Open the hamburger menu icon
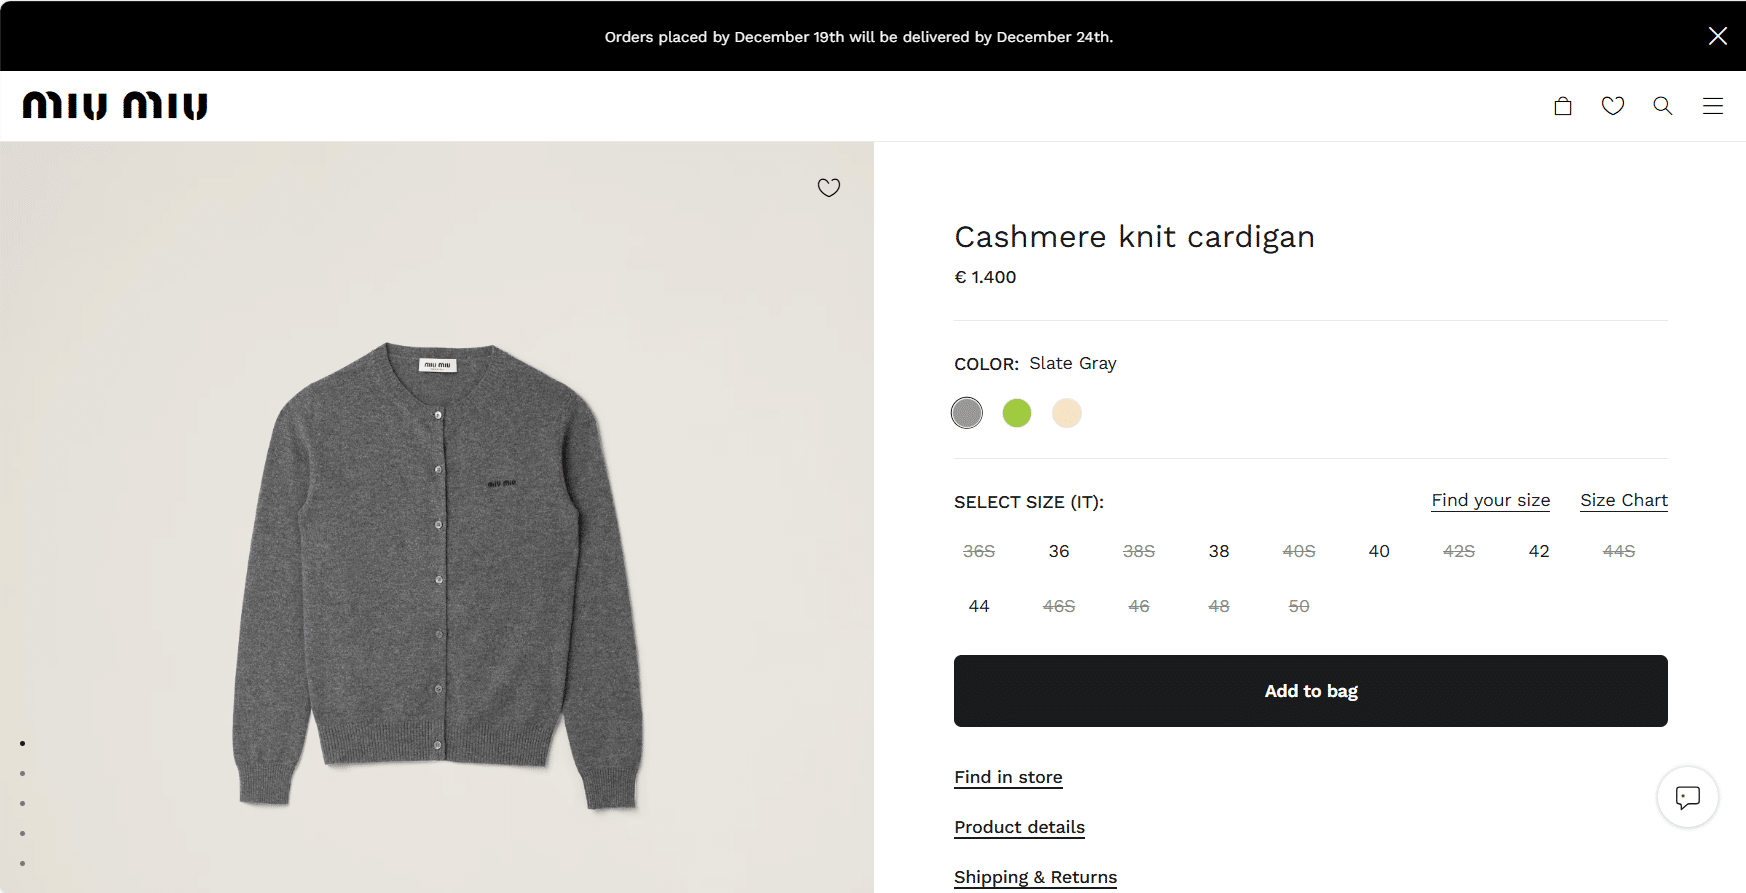The width and height of the screenshot is (1746, 893). tap(1713, 106)
